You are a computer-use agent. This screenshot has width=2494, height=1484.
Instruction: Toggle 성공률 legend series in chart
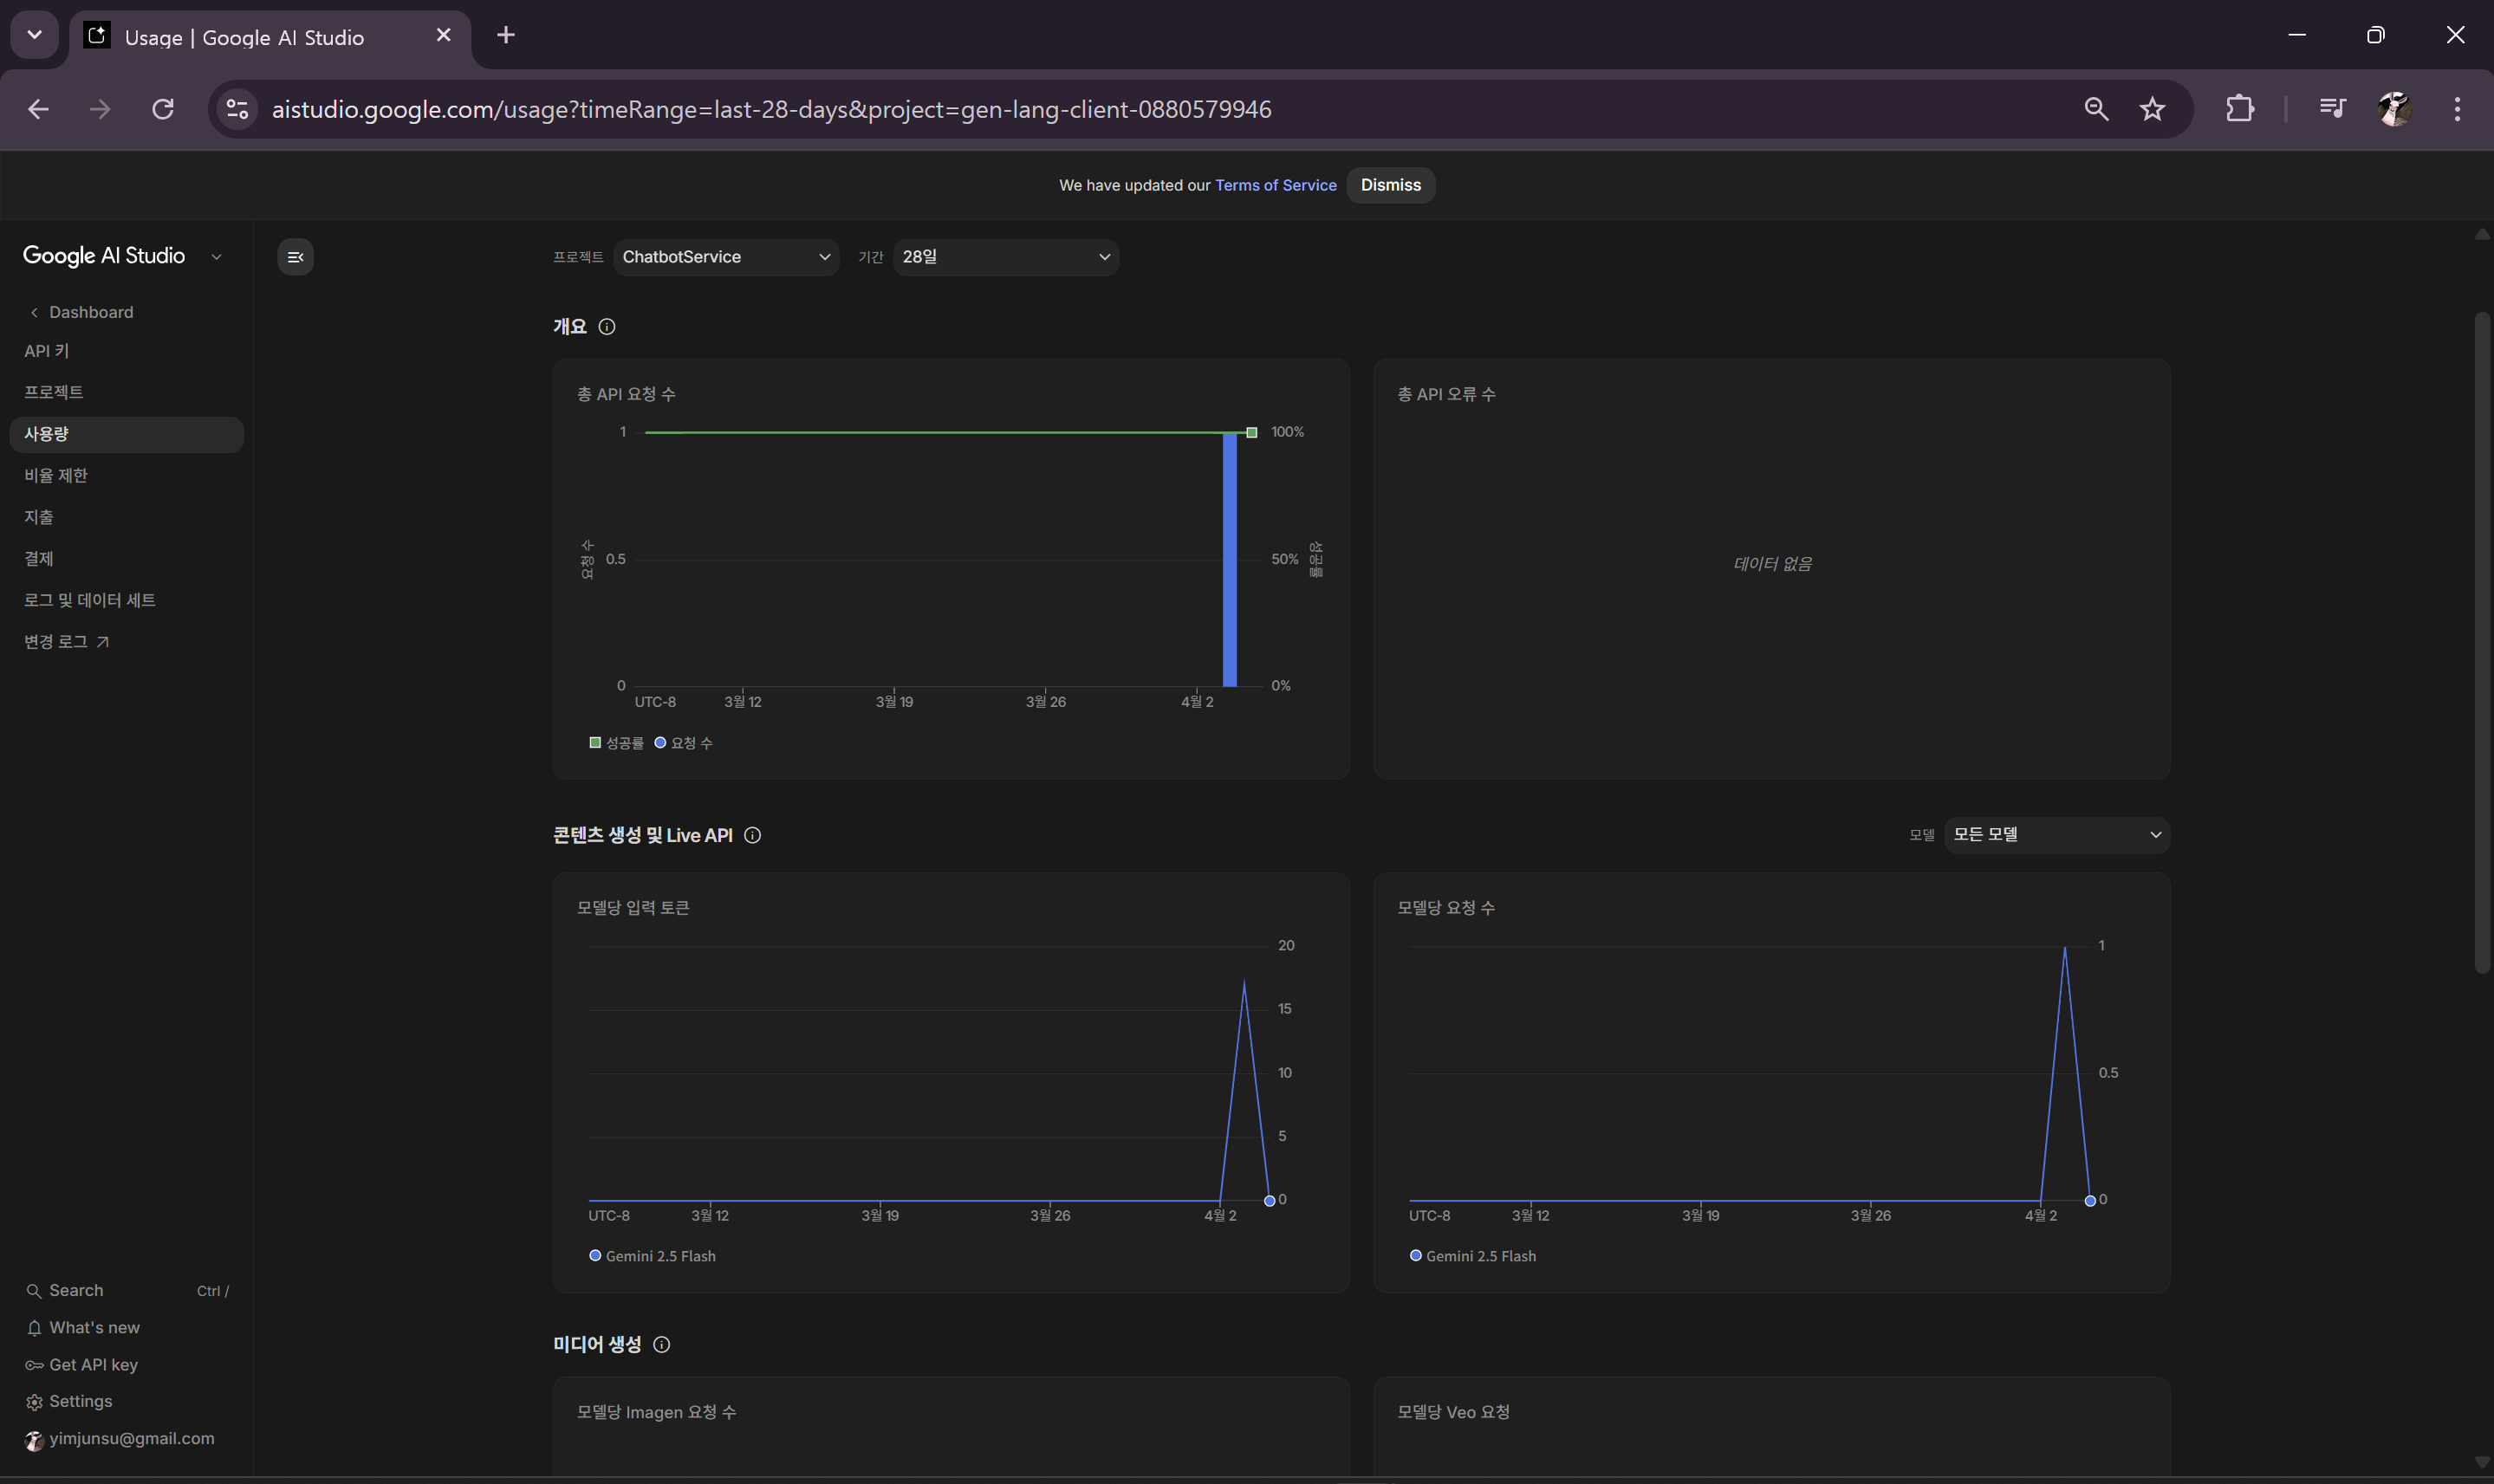coord(617,743)
